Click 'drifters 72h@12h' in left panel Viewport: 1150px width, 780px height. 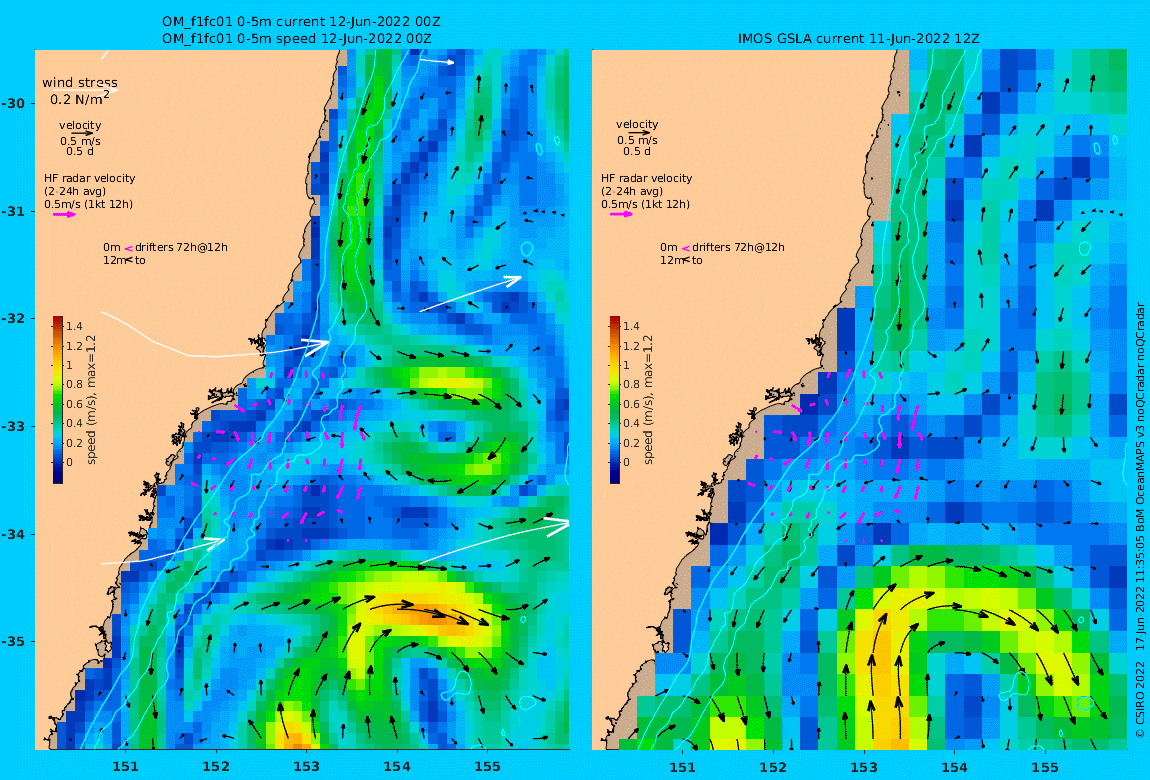pyautogui.click(x=181, y=247)
